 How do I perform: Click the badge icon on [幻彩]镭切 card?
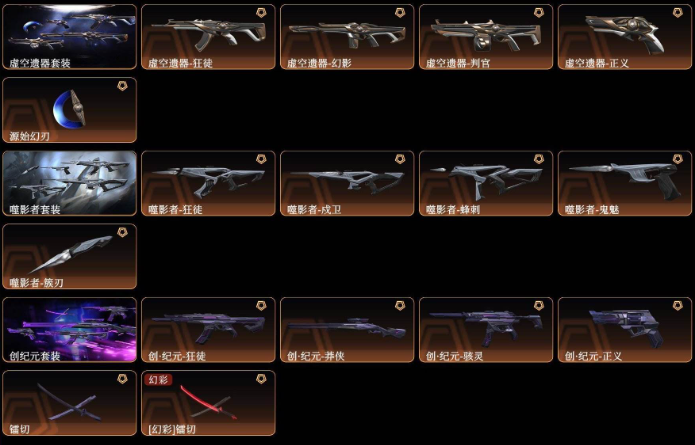(x=262, y=379)
